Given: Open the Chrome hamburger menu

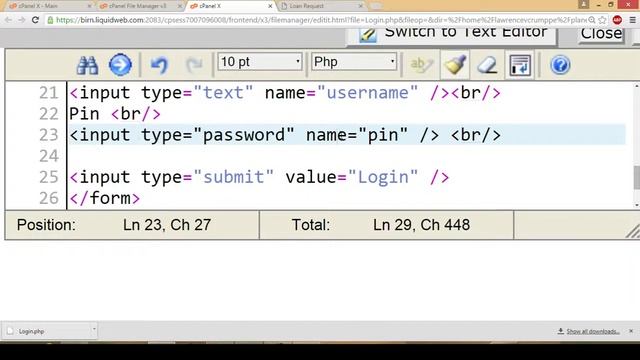Looking at the screenshot, I should [x=632, y=20].
